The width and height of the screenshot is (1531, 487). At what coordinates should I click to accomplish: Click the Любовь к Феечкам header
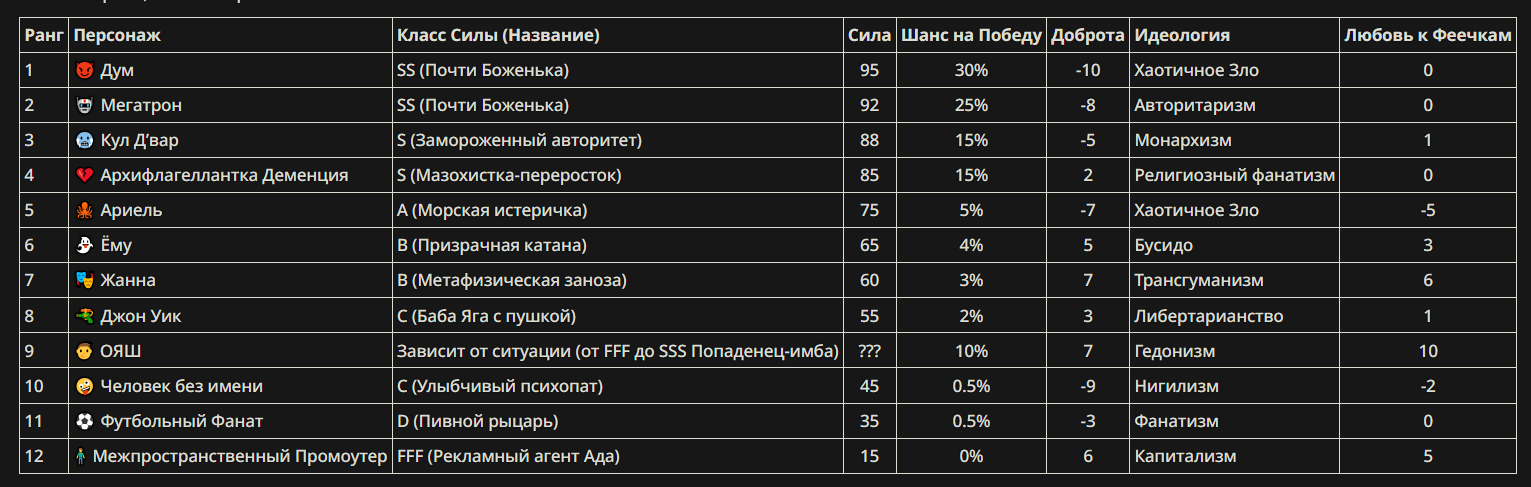1428,35
